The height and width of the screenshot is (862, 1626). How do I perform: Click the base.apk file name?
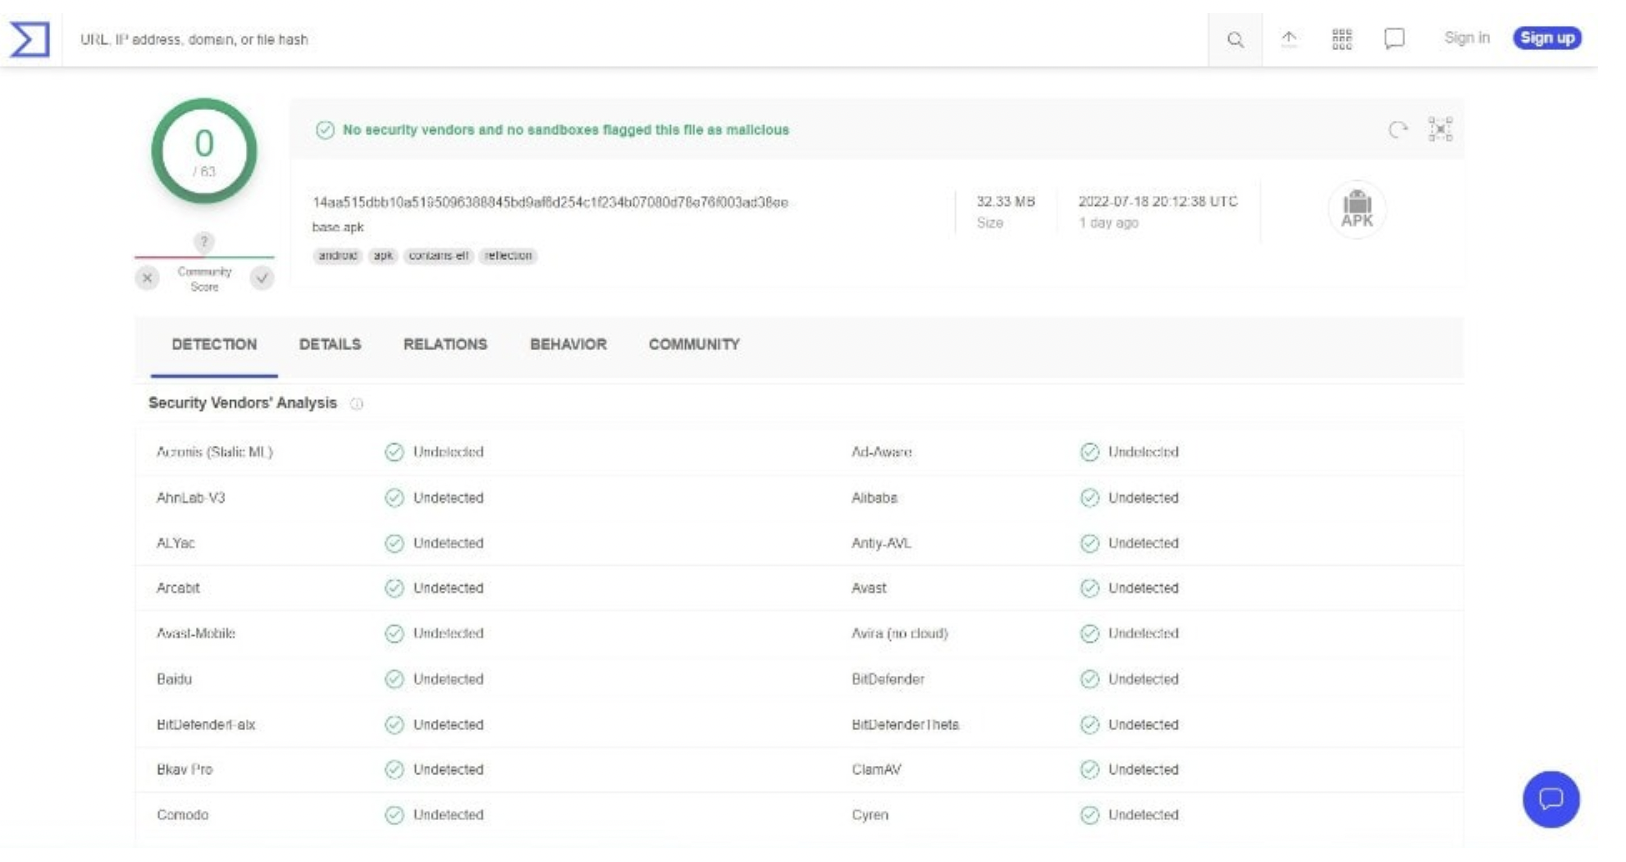[338, 228]
